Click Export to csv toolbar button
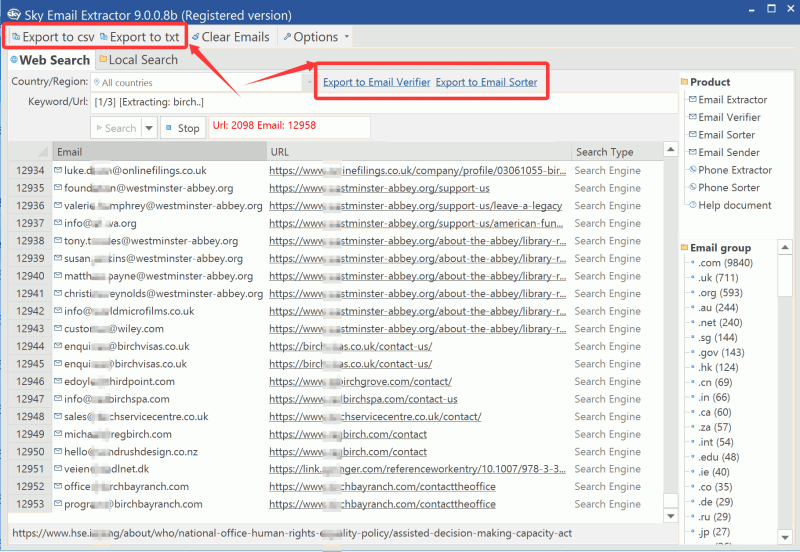This screenshot has width=800, height=552. 54,37
